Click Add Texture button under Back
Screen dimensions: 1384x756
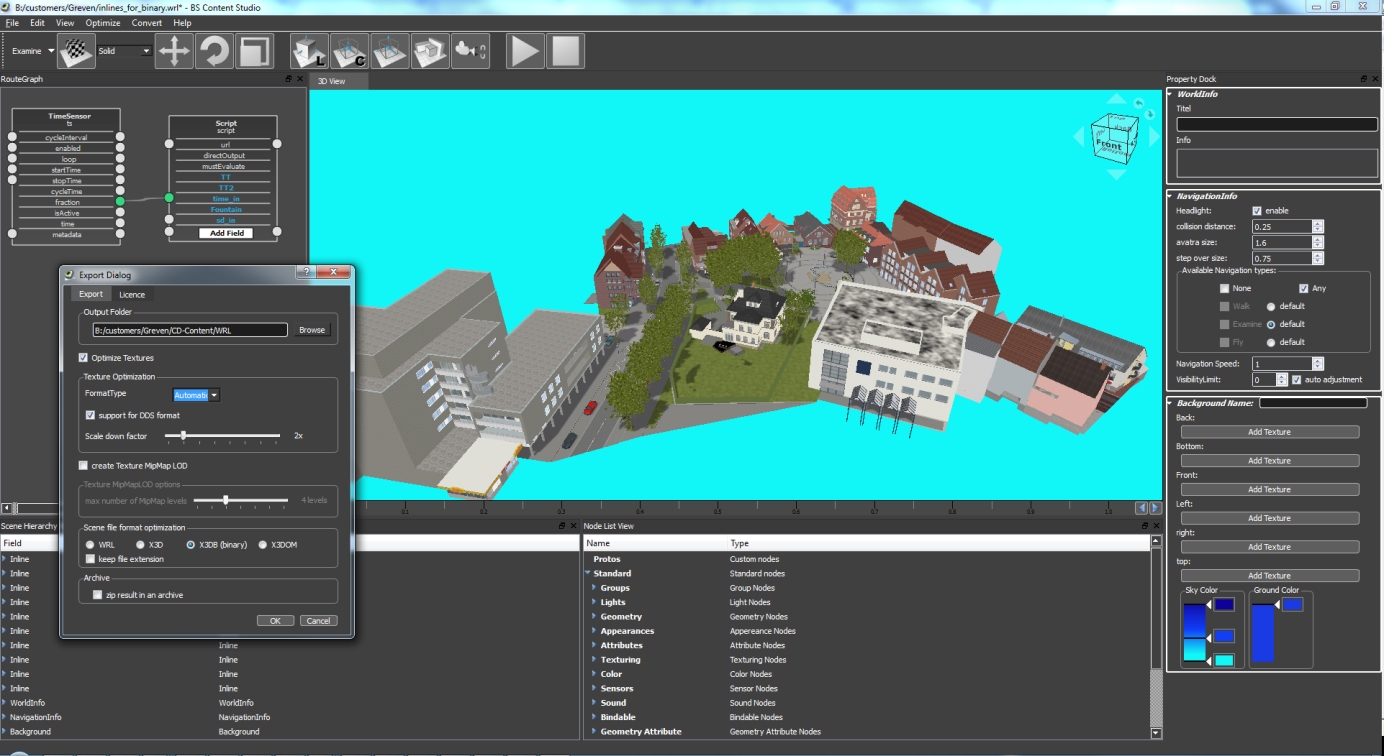click(x=1269, y=432)
